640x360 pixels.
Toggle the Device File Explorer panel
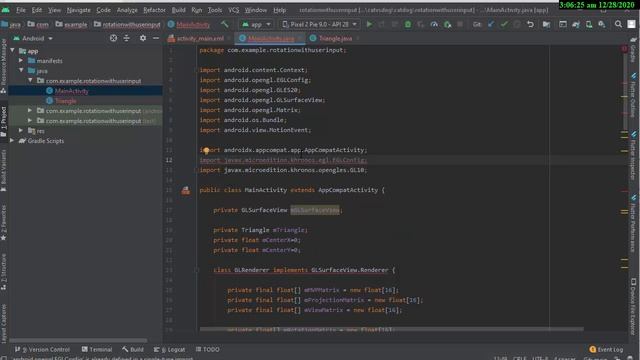(x=633, y=306)
